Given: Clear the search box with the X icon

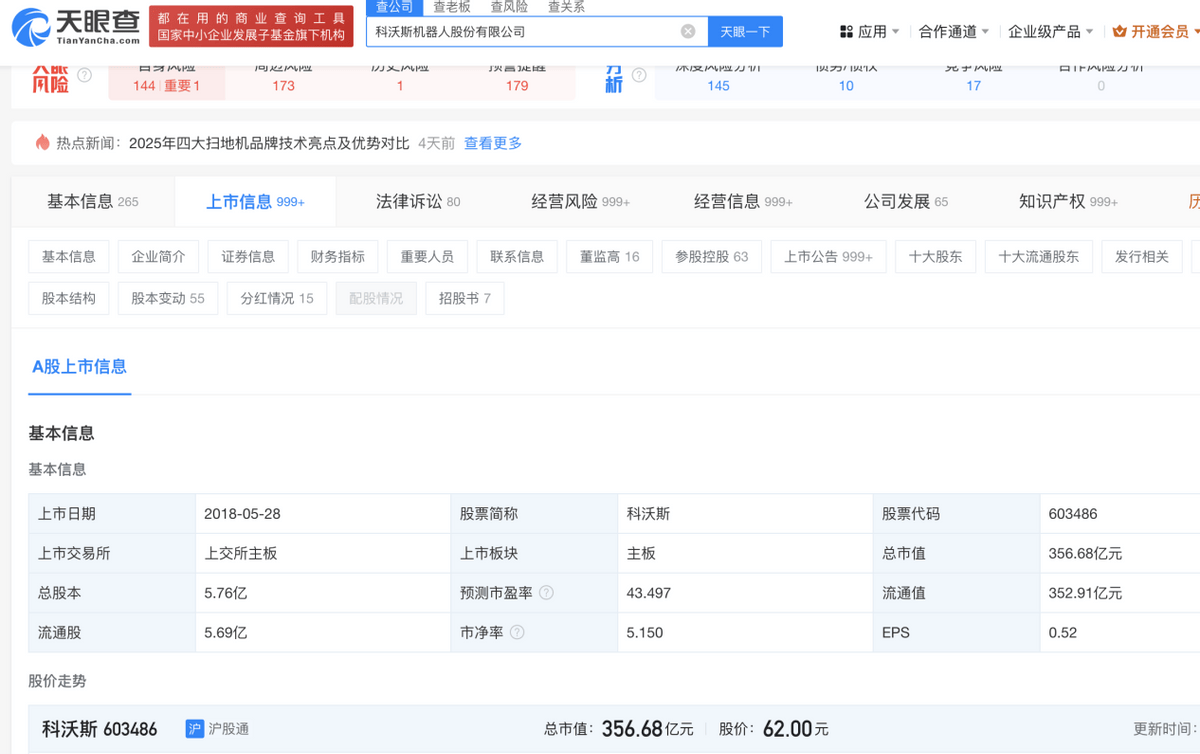Looking at the screenshot, I should pyautogui.click(x=688, y=31).
